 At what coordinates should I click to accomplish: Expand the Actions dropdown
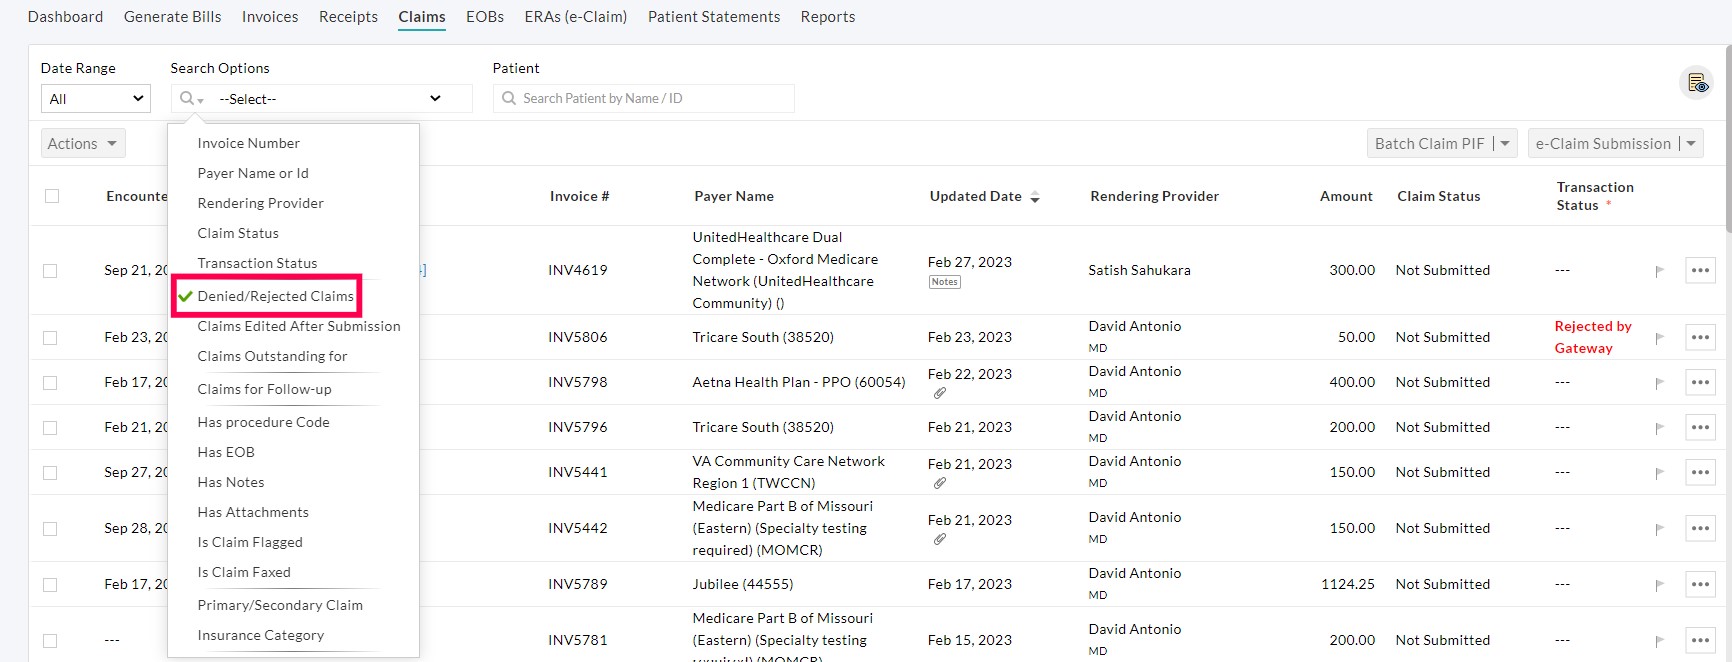(83, 144)
